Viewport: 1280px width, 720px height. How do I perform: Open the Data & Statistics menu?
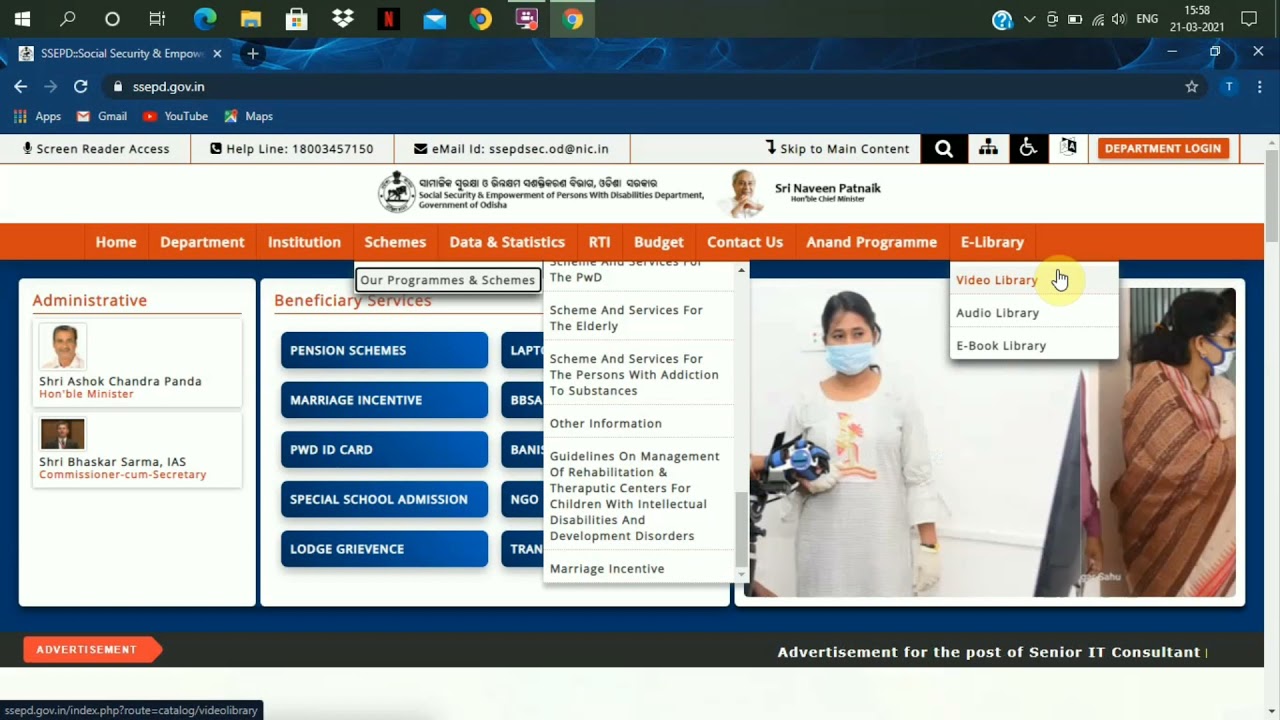point(507,242)
